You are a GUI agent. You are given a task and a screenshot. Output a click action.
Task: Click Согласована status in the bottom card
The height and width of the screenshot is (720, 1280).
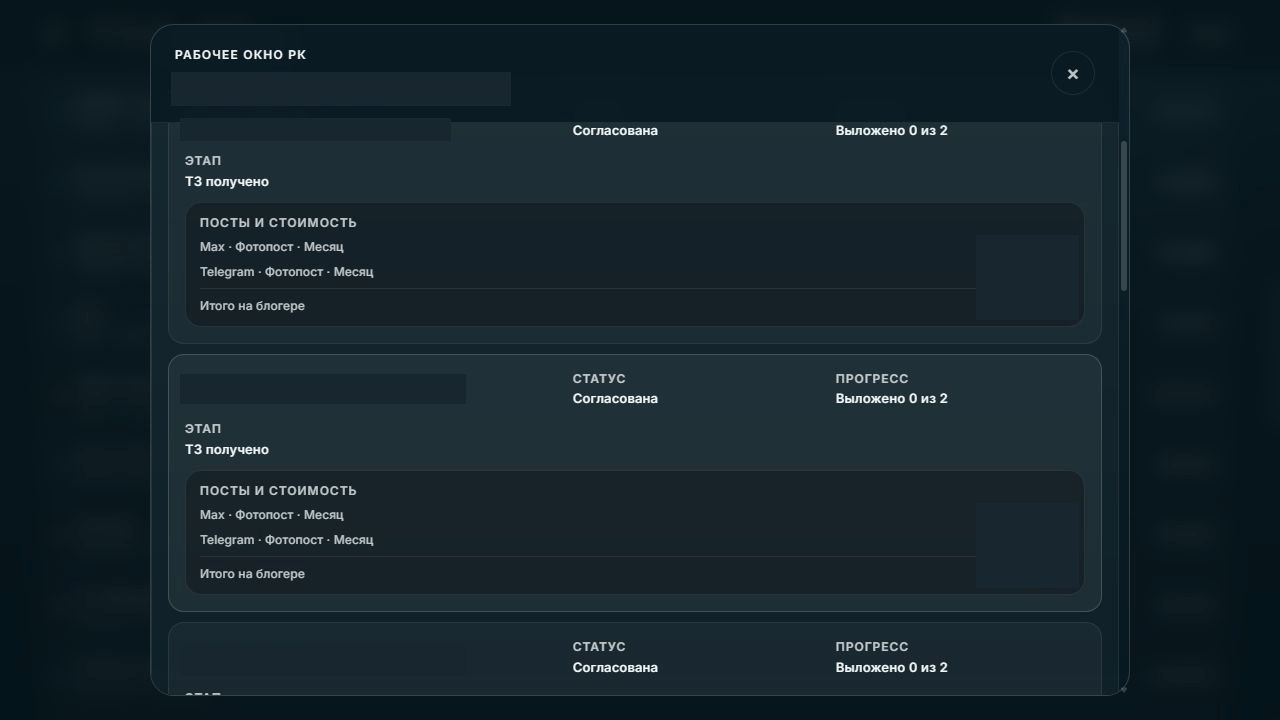tap(615, 668)
